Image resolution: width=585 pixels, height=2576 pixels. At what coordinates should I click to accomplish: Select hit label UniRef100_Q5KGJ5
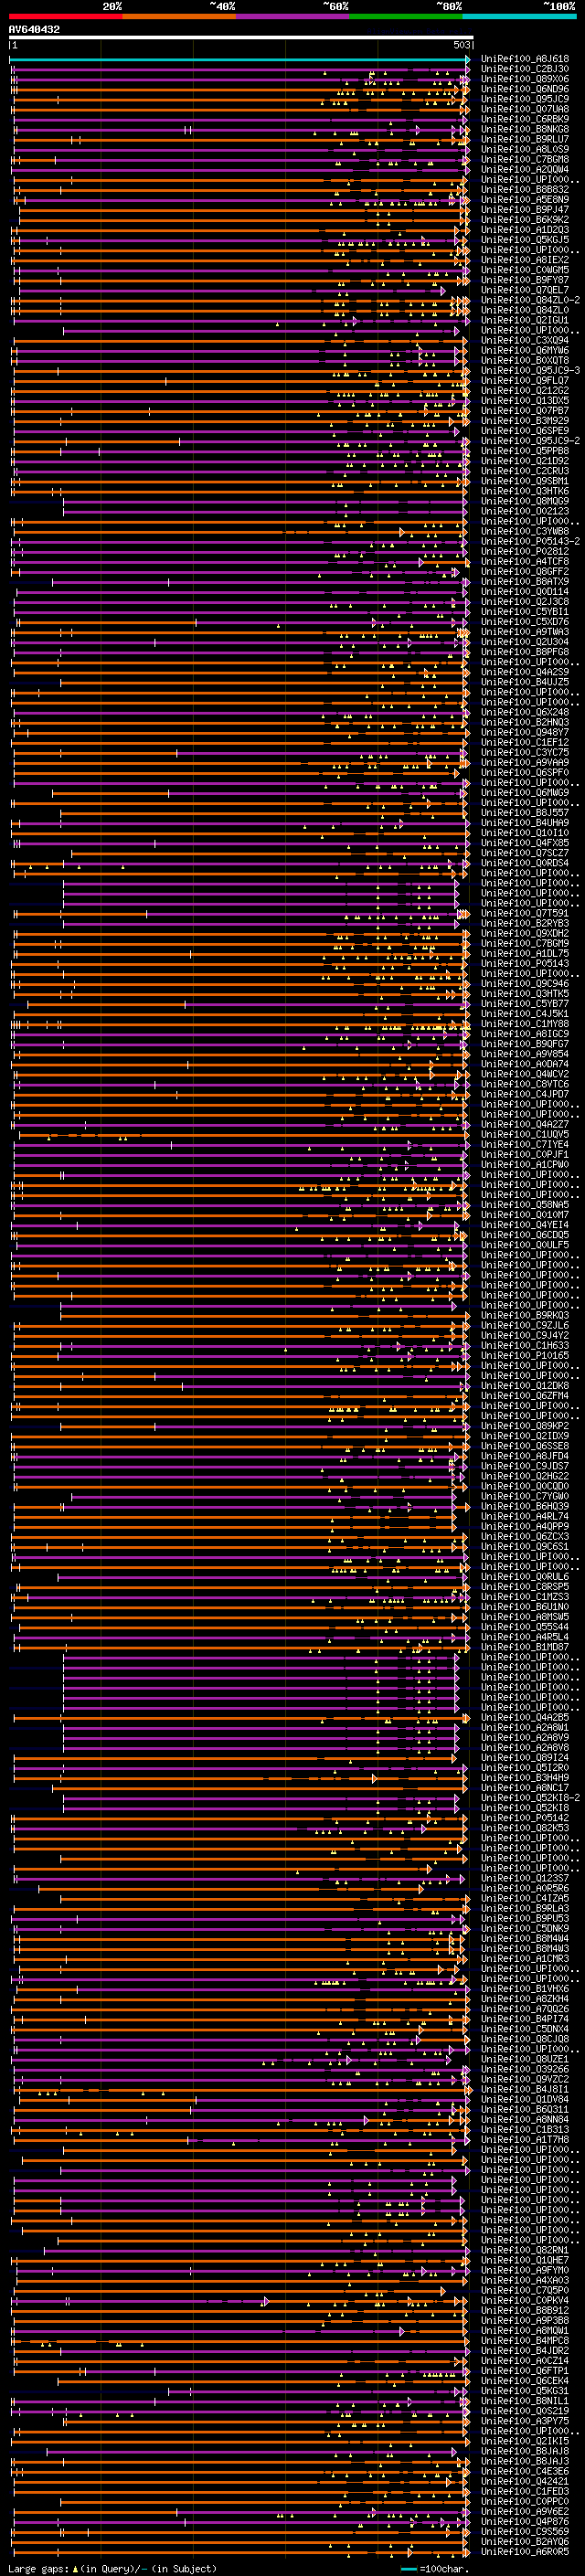(525, 240)
